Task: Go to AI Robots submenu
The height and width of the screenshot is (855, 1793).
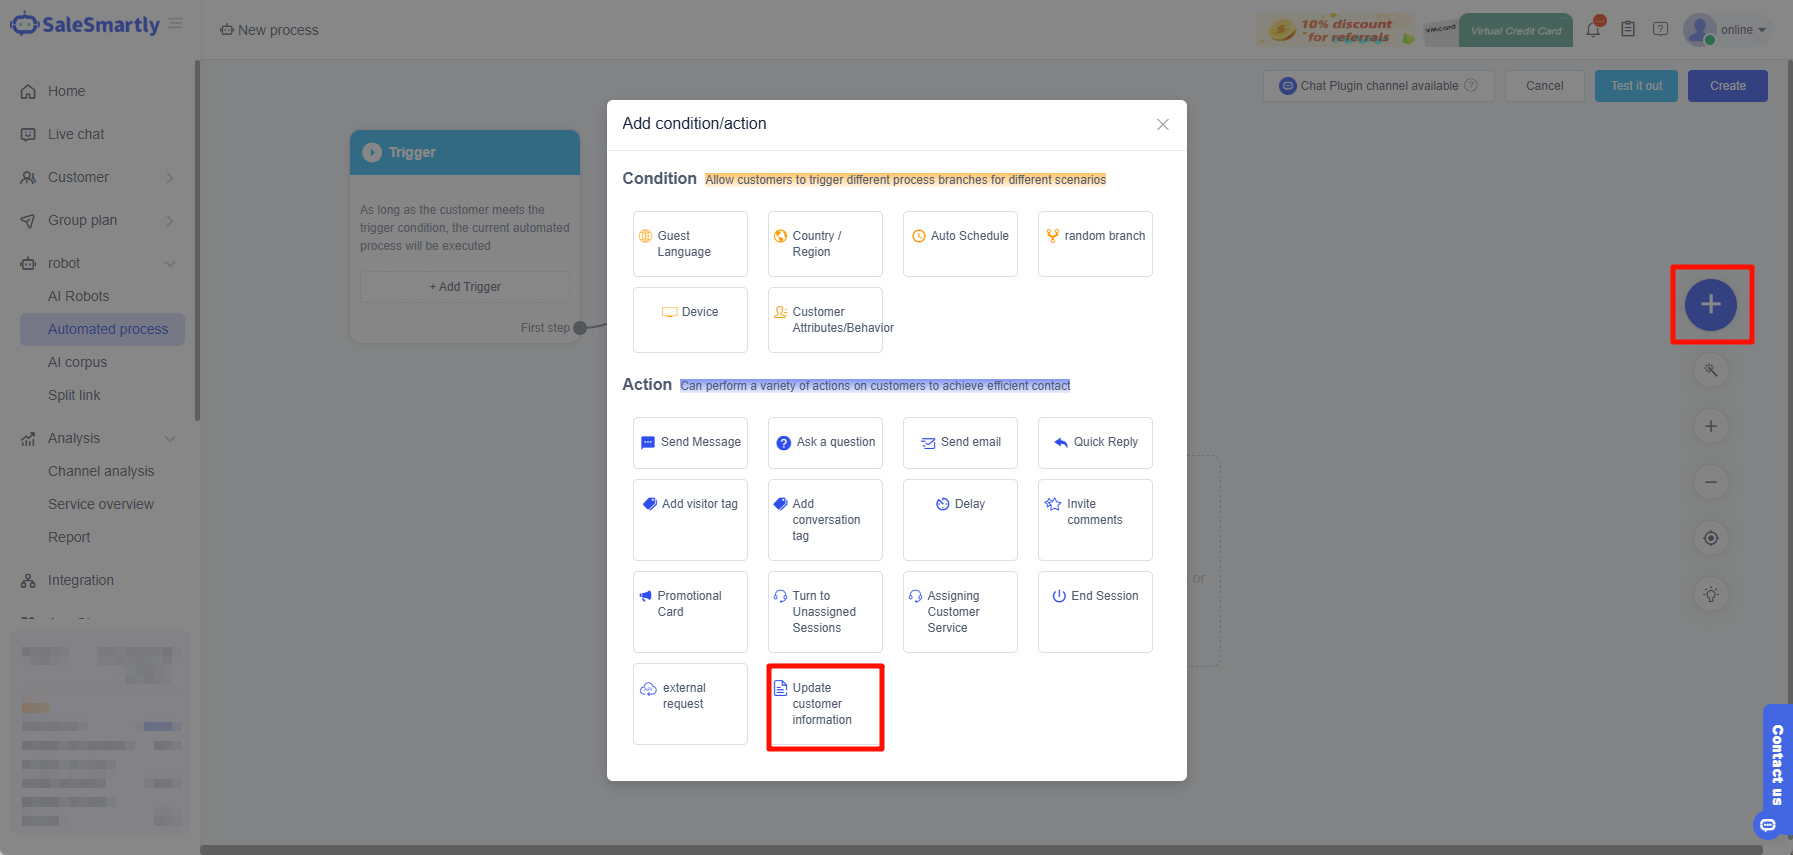Action: [79, 296]
